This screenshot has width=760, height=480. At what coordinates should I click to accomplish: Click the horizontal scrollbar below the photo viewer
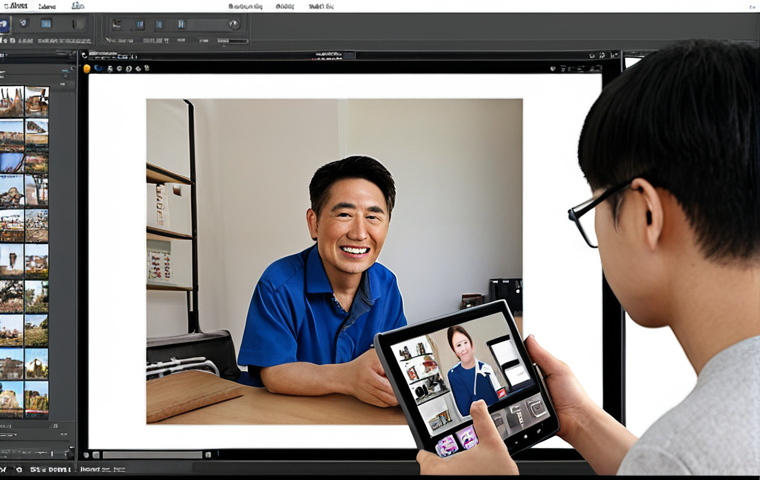(x=152, y=455)
